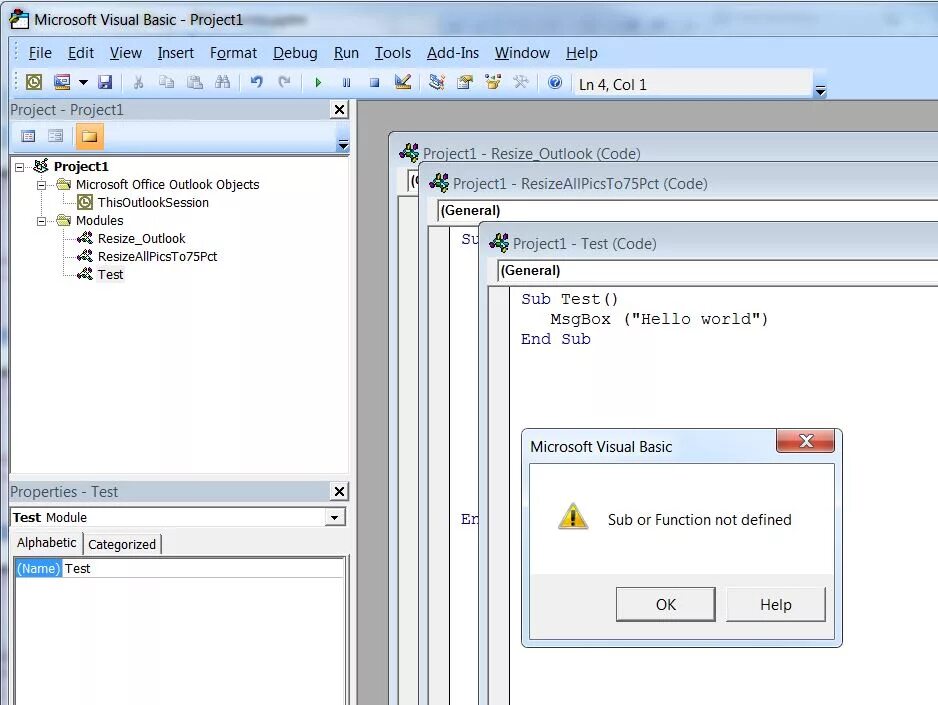Screen dimensions: 938x705
Task: Click the Cut scissors icon
Action: tap(138, 82)
